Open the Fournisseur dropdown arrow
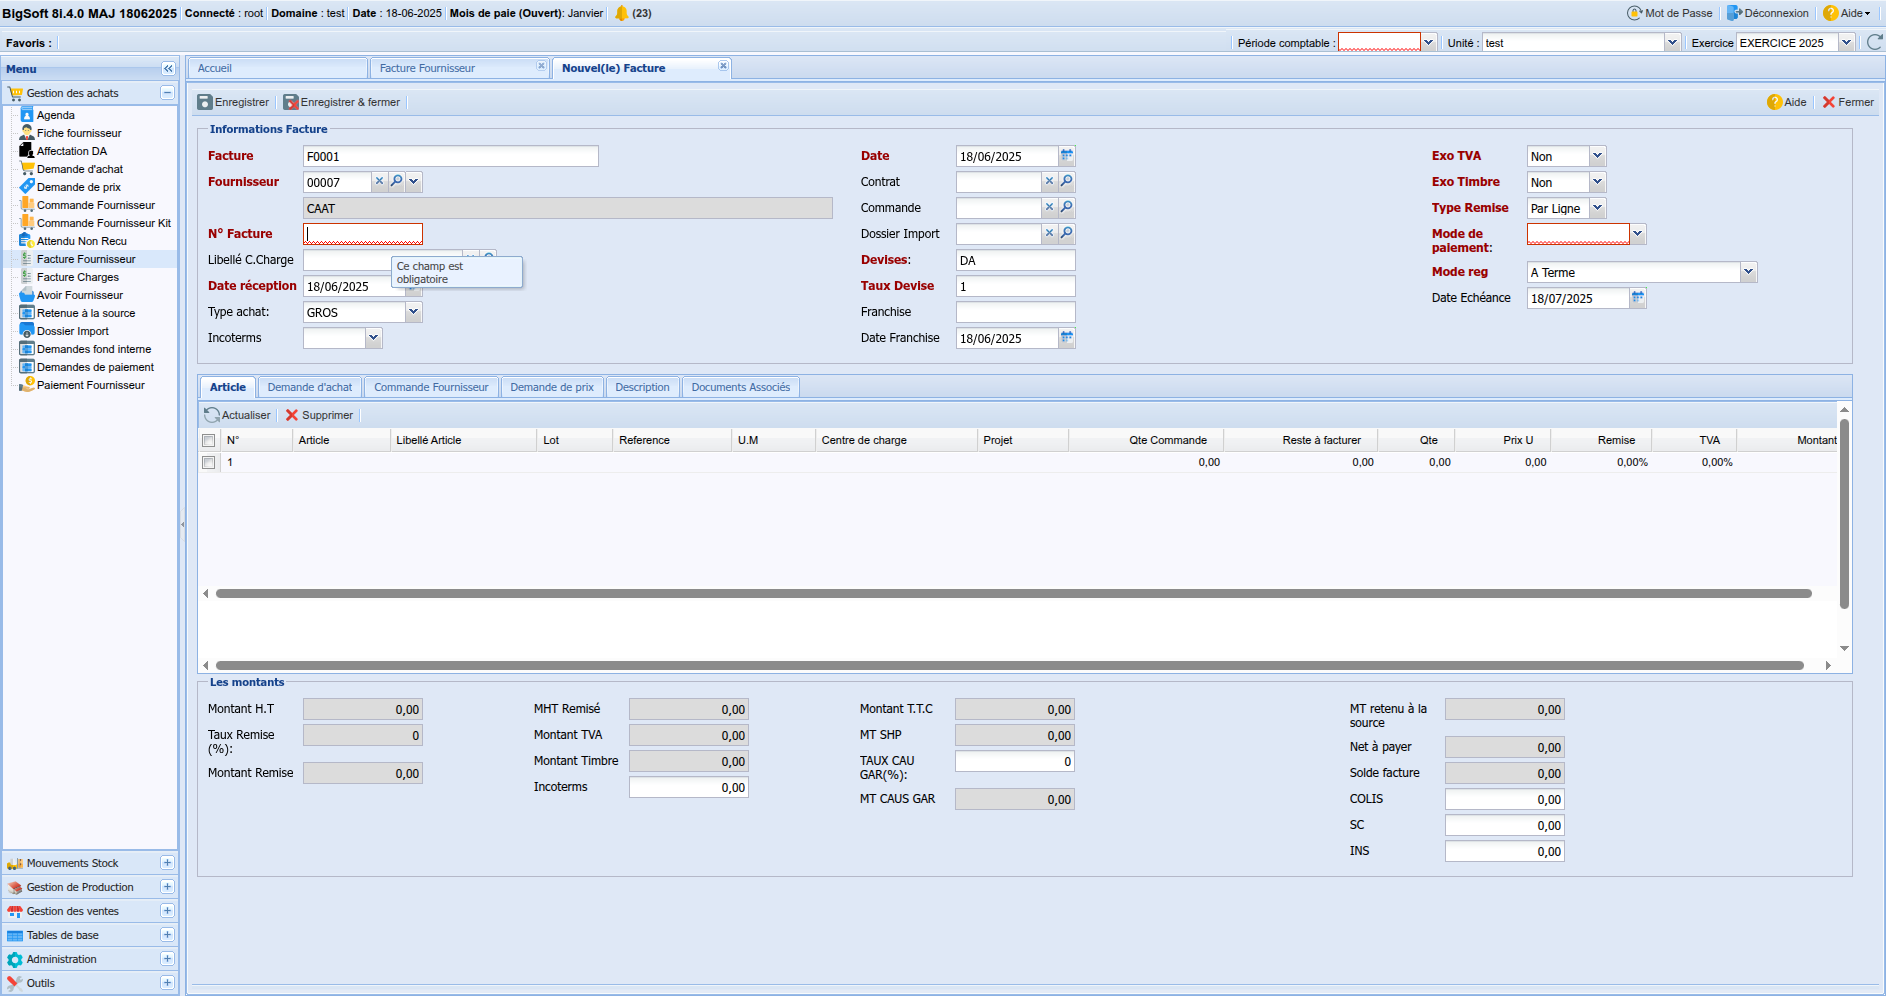The width and height of the screenshot is (1886, 996). coord(414,181)
